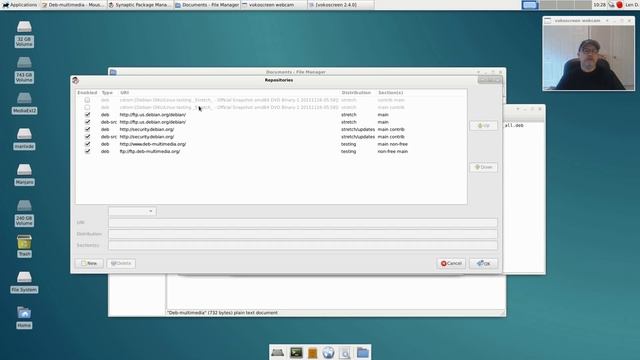
Task: Click the Section(s) input field
Action: 303,245
